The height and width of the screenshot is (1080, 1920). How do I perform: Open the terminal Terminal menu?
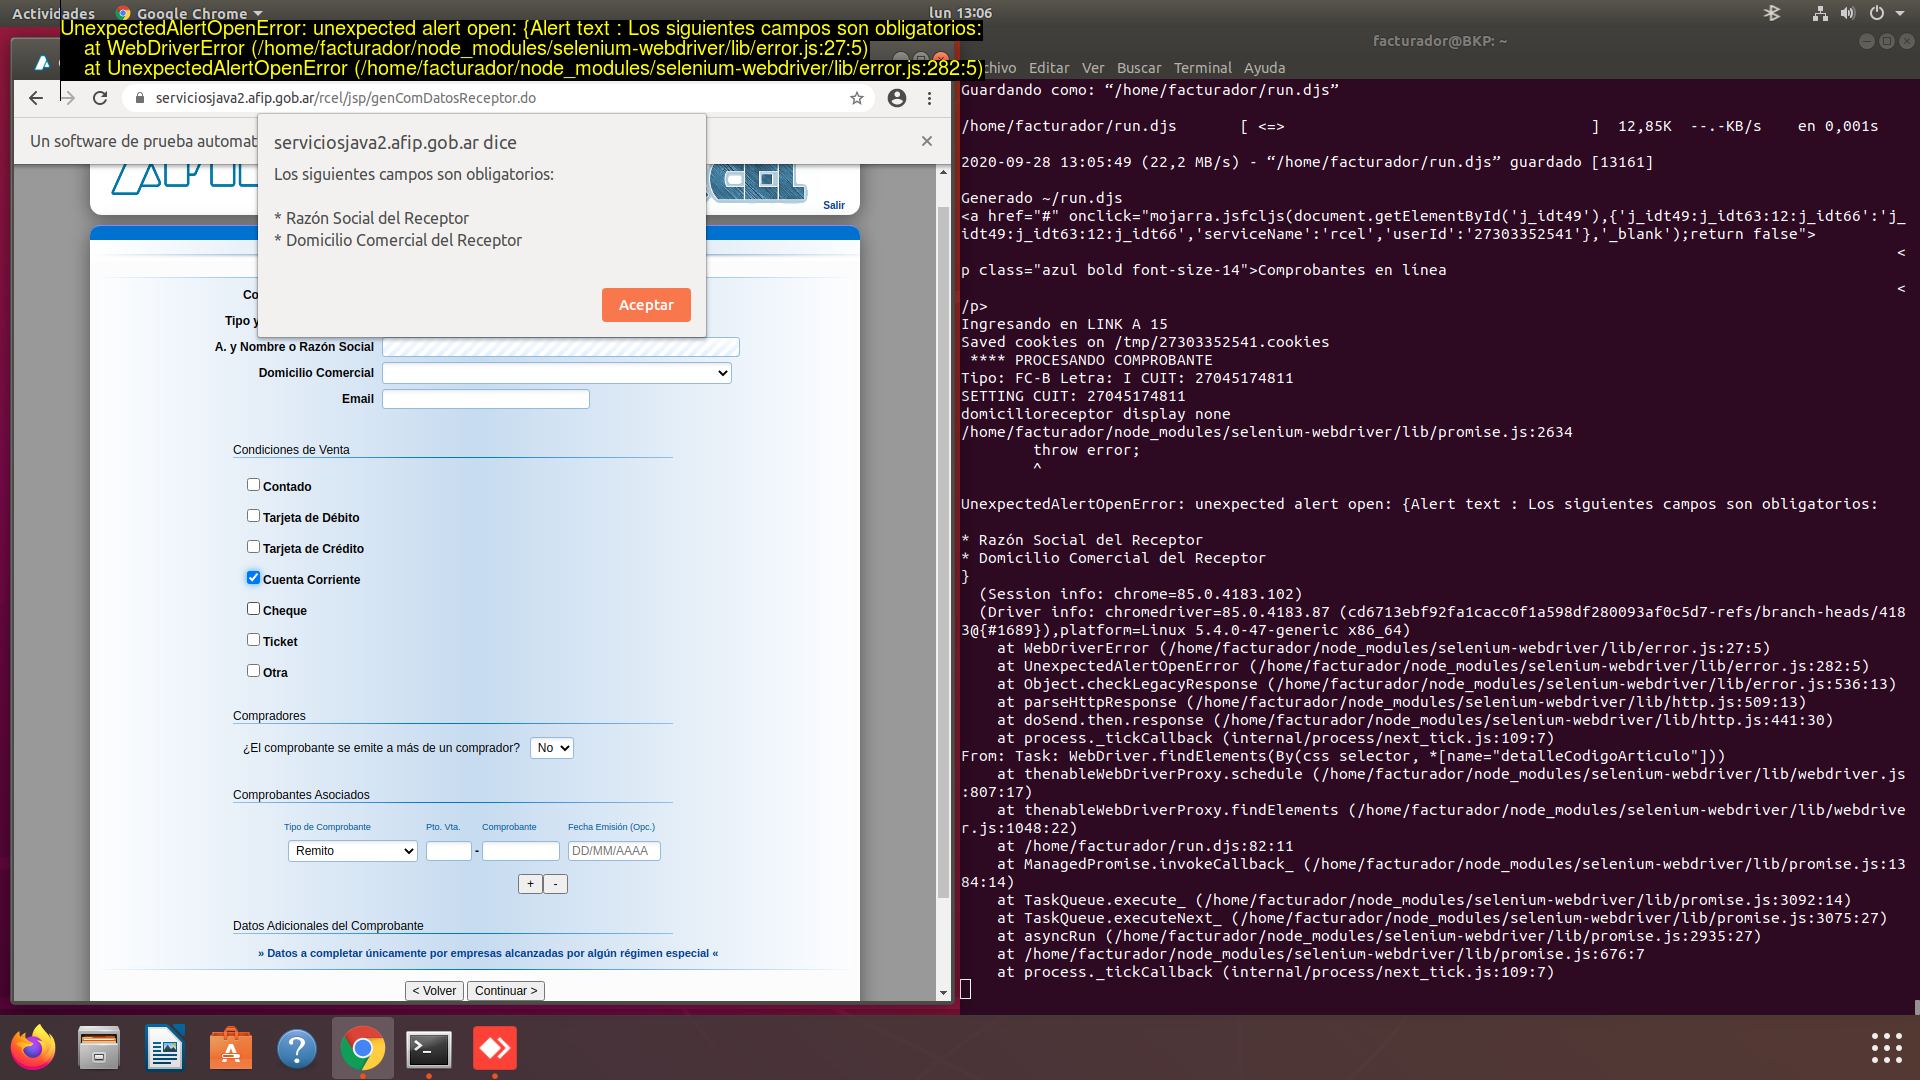1203,68
